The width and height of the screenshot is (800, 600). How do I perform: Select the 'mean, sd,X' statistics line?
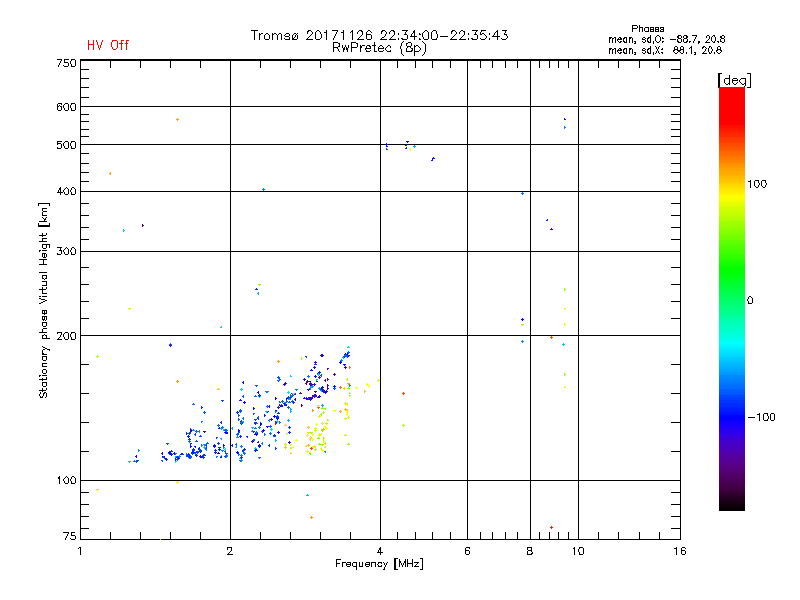point(665,50)
